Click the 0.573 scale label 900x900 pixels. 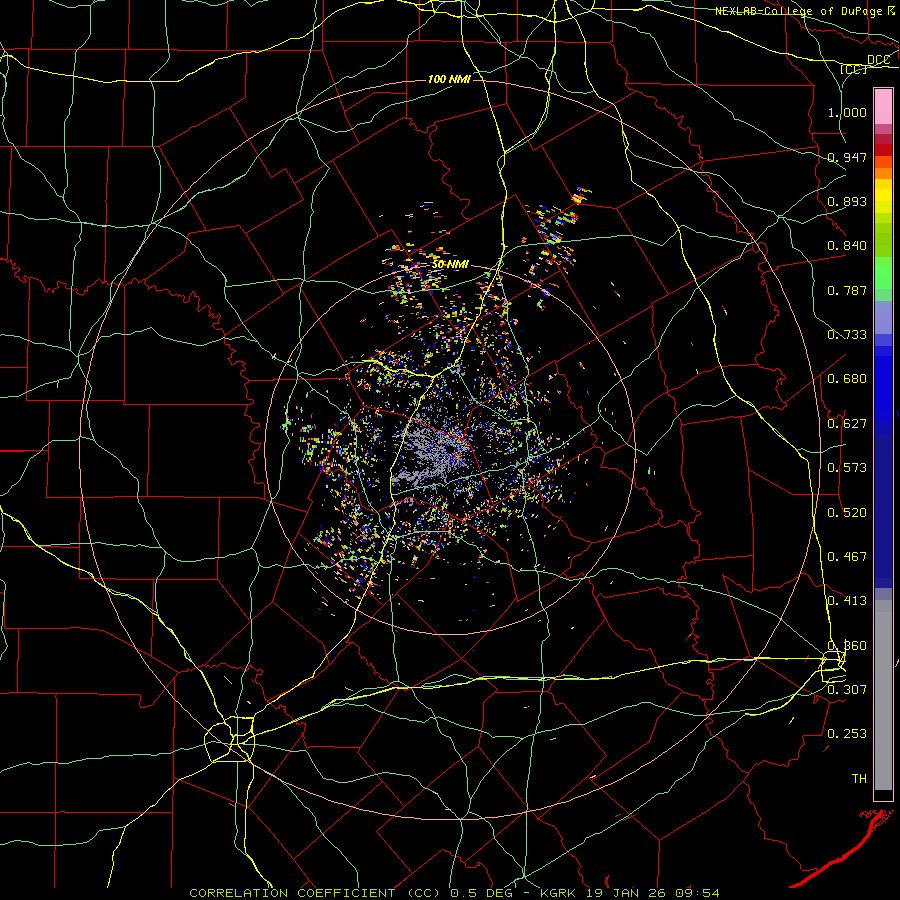(x=847, y=468)
